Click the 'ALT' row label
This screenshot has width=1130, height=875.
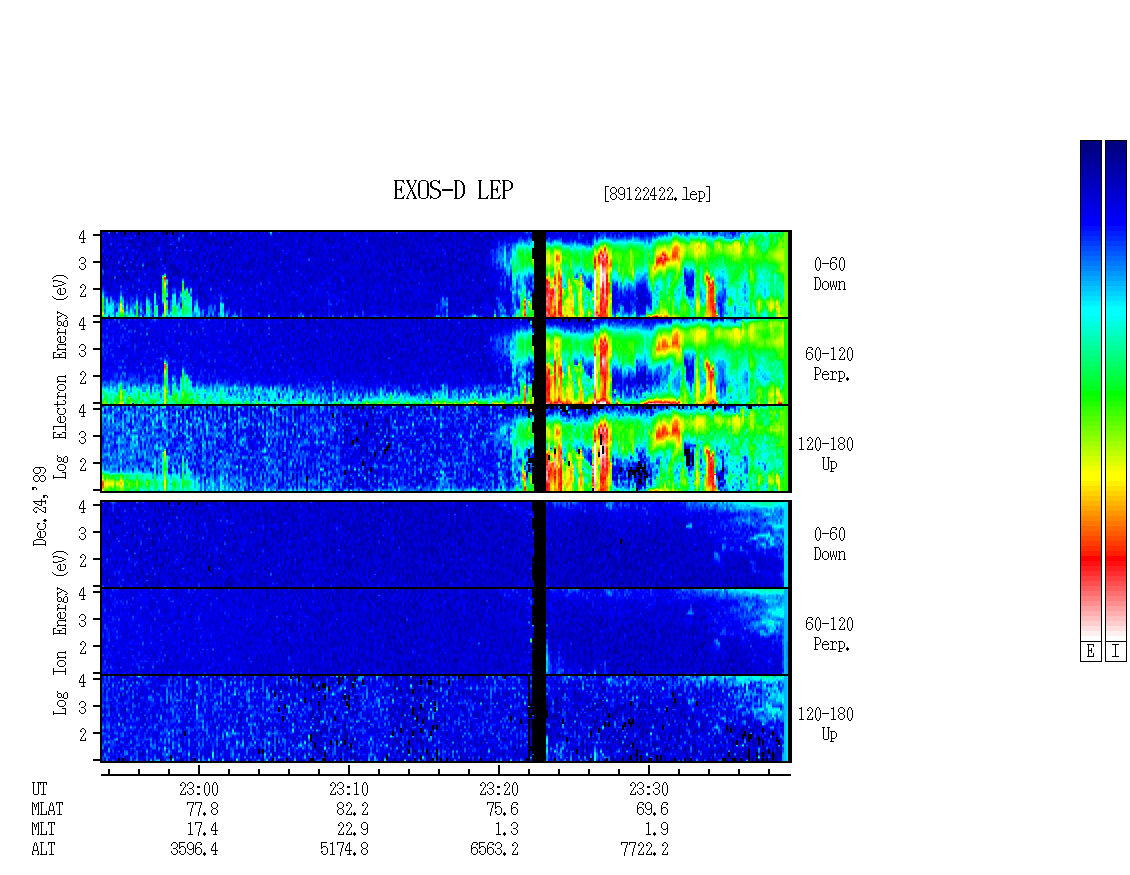coord(43,850)
